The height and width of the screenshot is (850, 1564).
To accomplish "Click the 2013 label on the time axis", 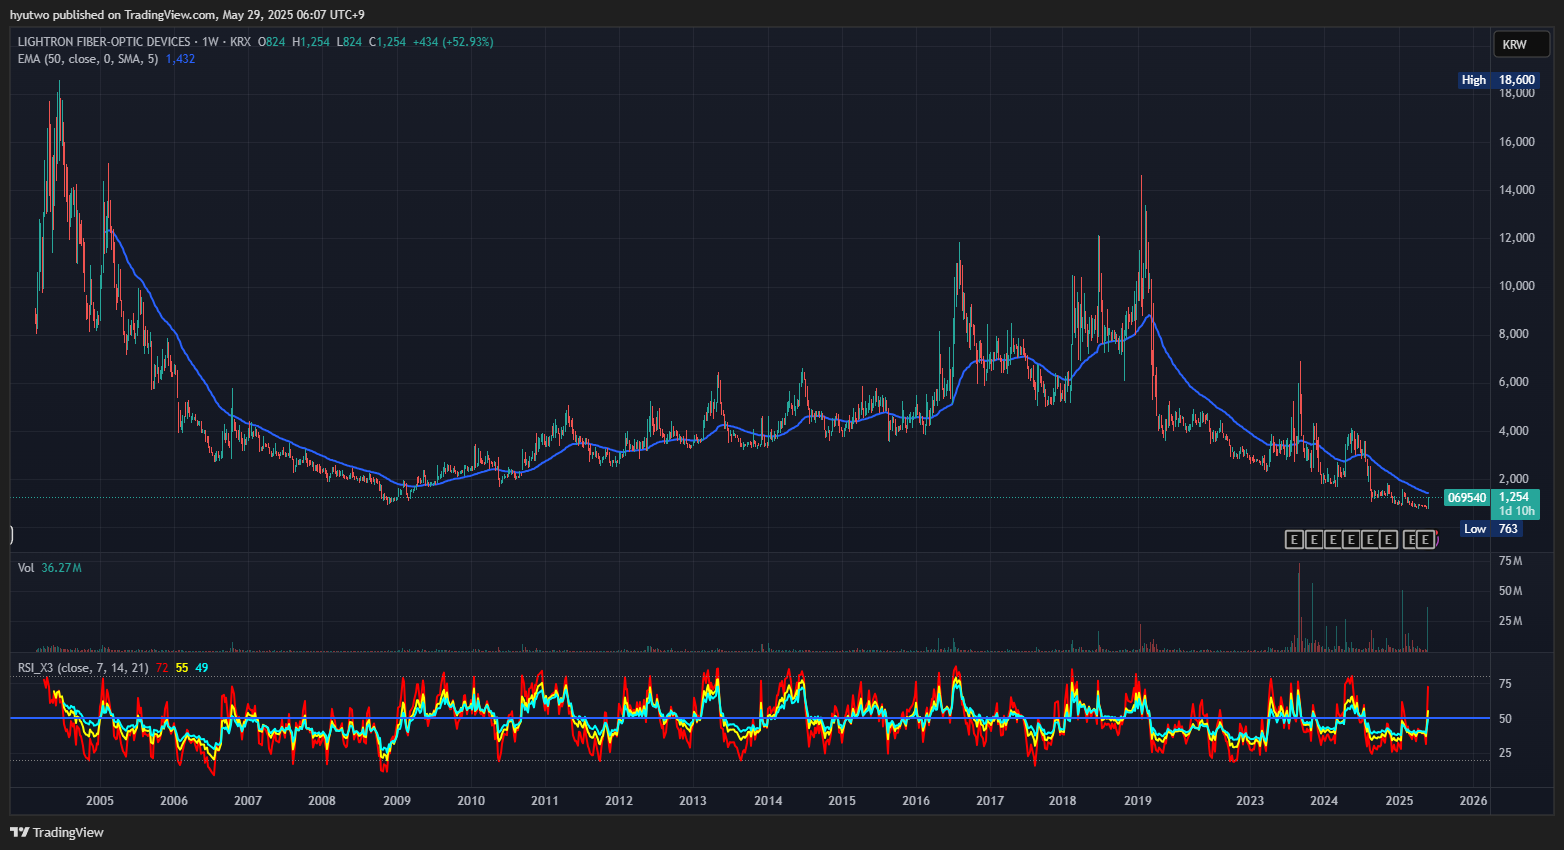I will tap(693, 800).
